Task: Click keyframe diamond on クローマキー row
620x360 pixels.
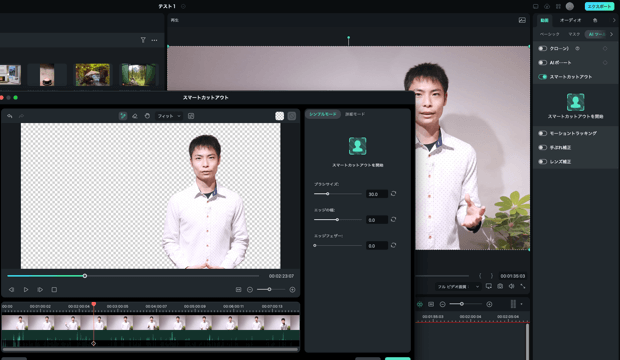Action: pyautogui.click(x=605, y=48)
